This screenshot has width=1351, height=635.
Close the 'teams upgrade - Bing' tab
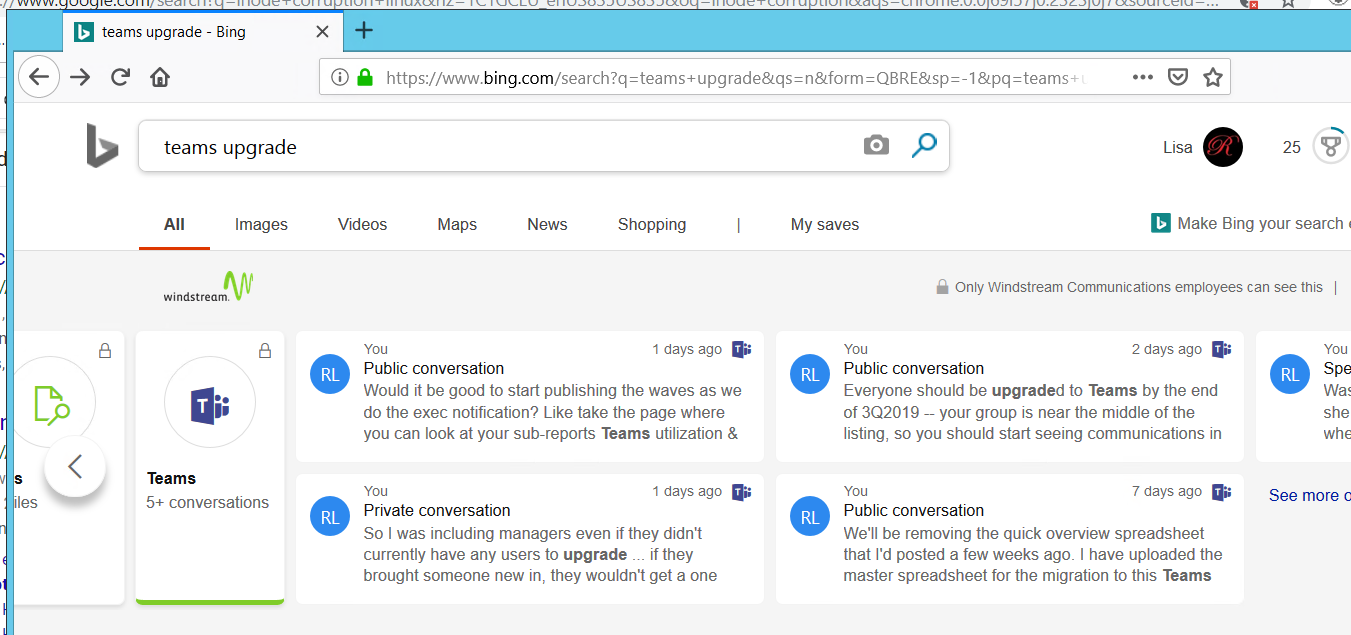click(322, 32)
